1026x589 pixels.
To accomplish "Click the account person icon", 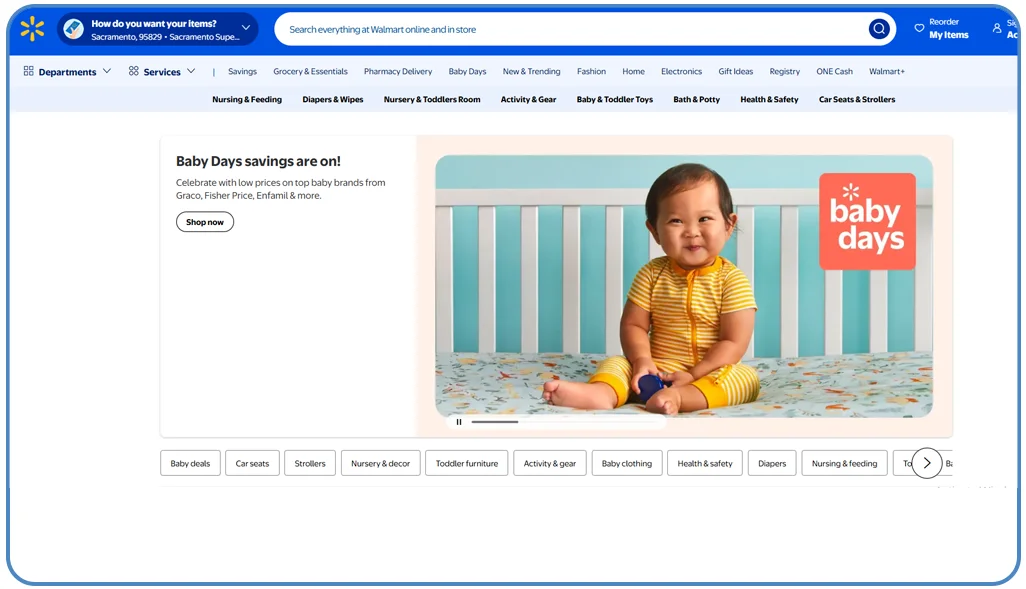I will pyautogui.click(x=996, y=28).
